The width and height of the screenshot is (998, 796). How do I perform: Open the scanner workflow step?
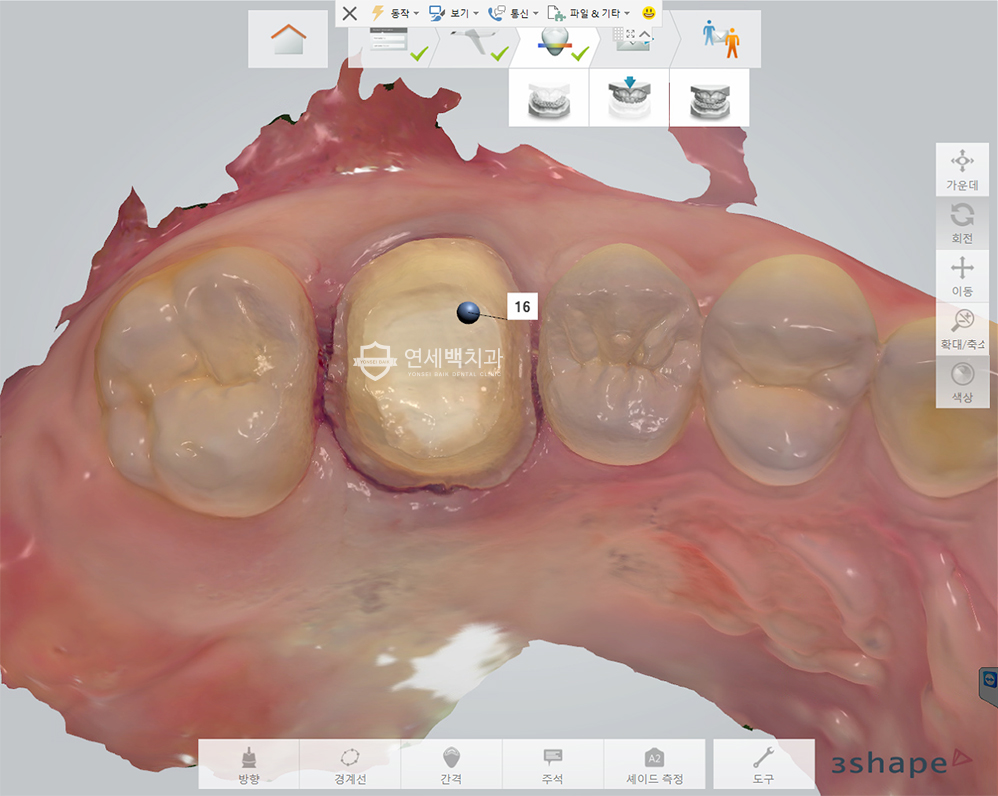474,46
